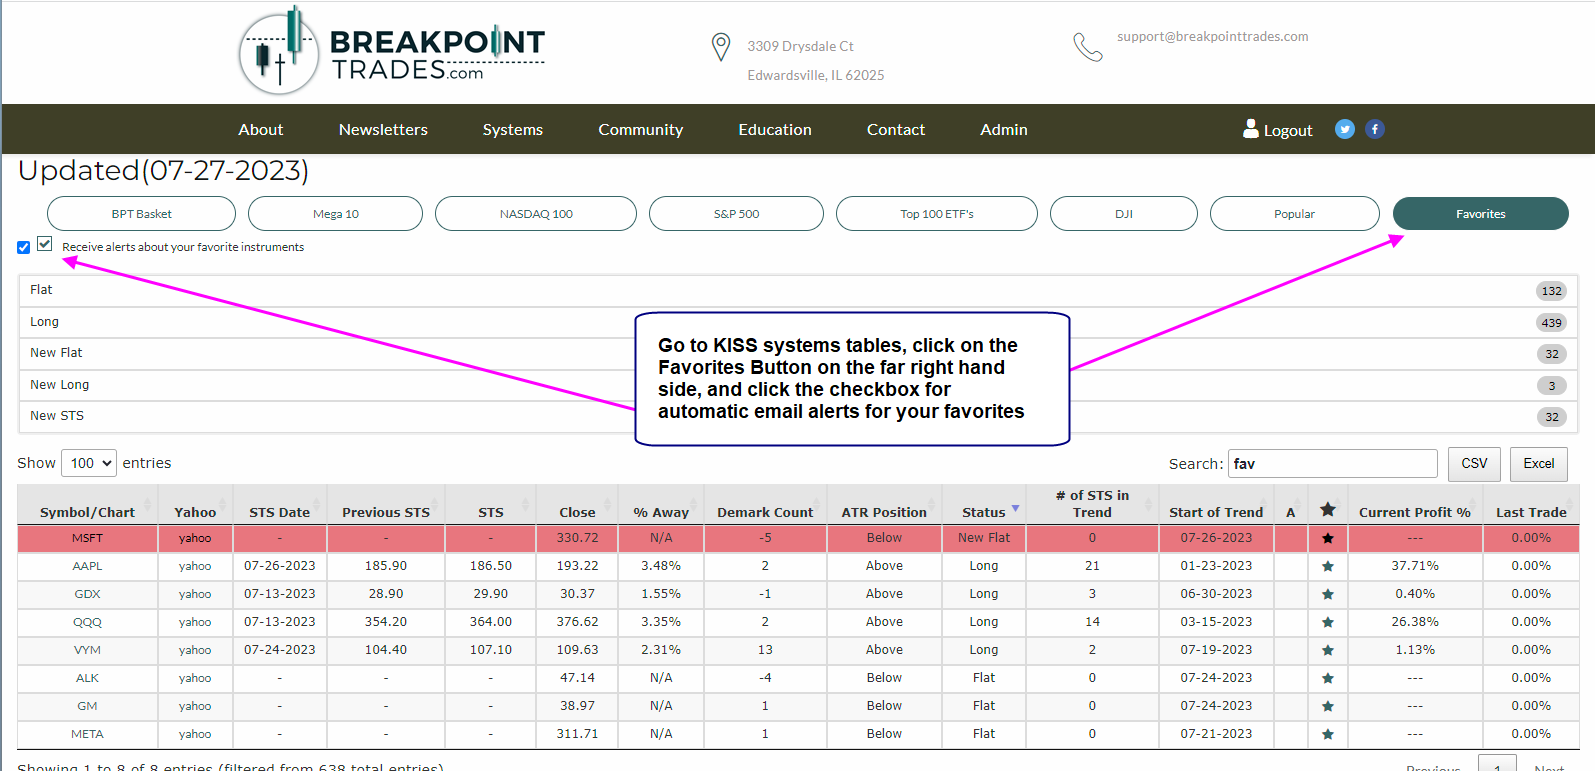Toggle the QQQ favorite star
Viewport: 1595px width, 771px height.
click(x=1328, y=622)
